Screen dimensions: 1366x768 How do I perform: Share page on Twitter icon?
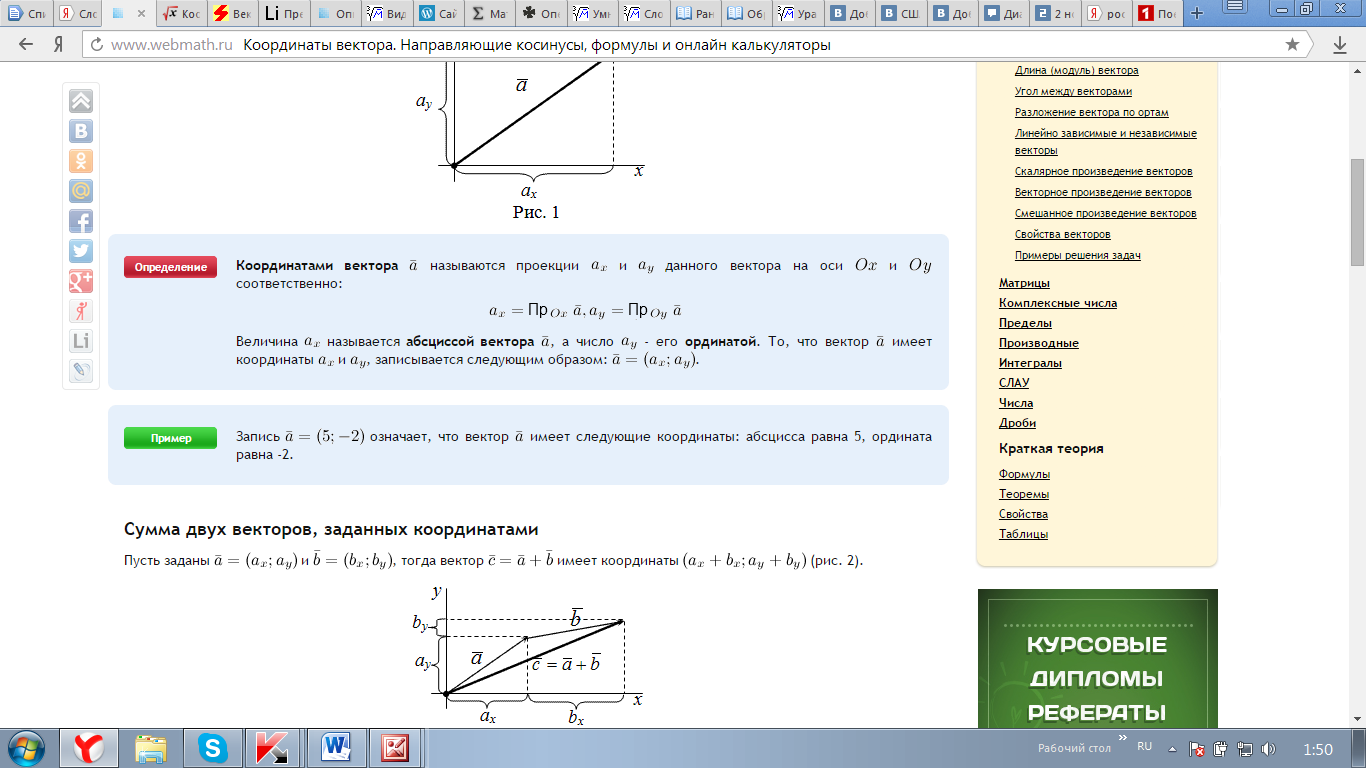pos(81,251)
